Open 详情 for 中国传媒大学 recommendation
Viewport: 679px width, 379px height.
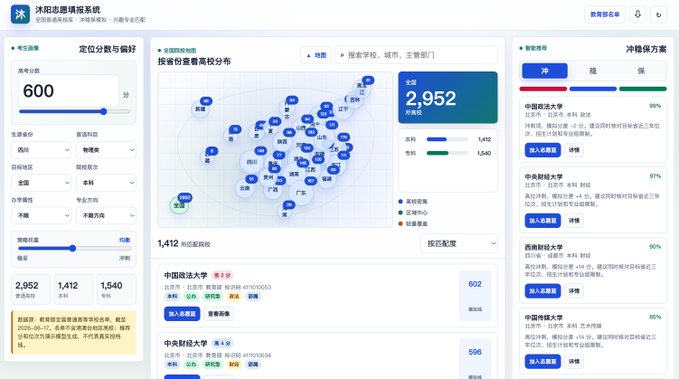pyautogui.click(x=574, y=361)
